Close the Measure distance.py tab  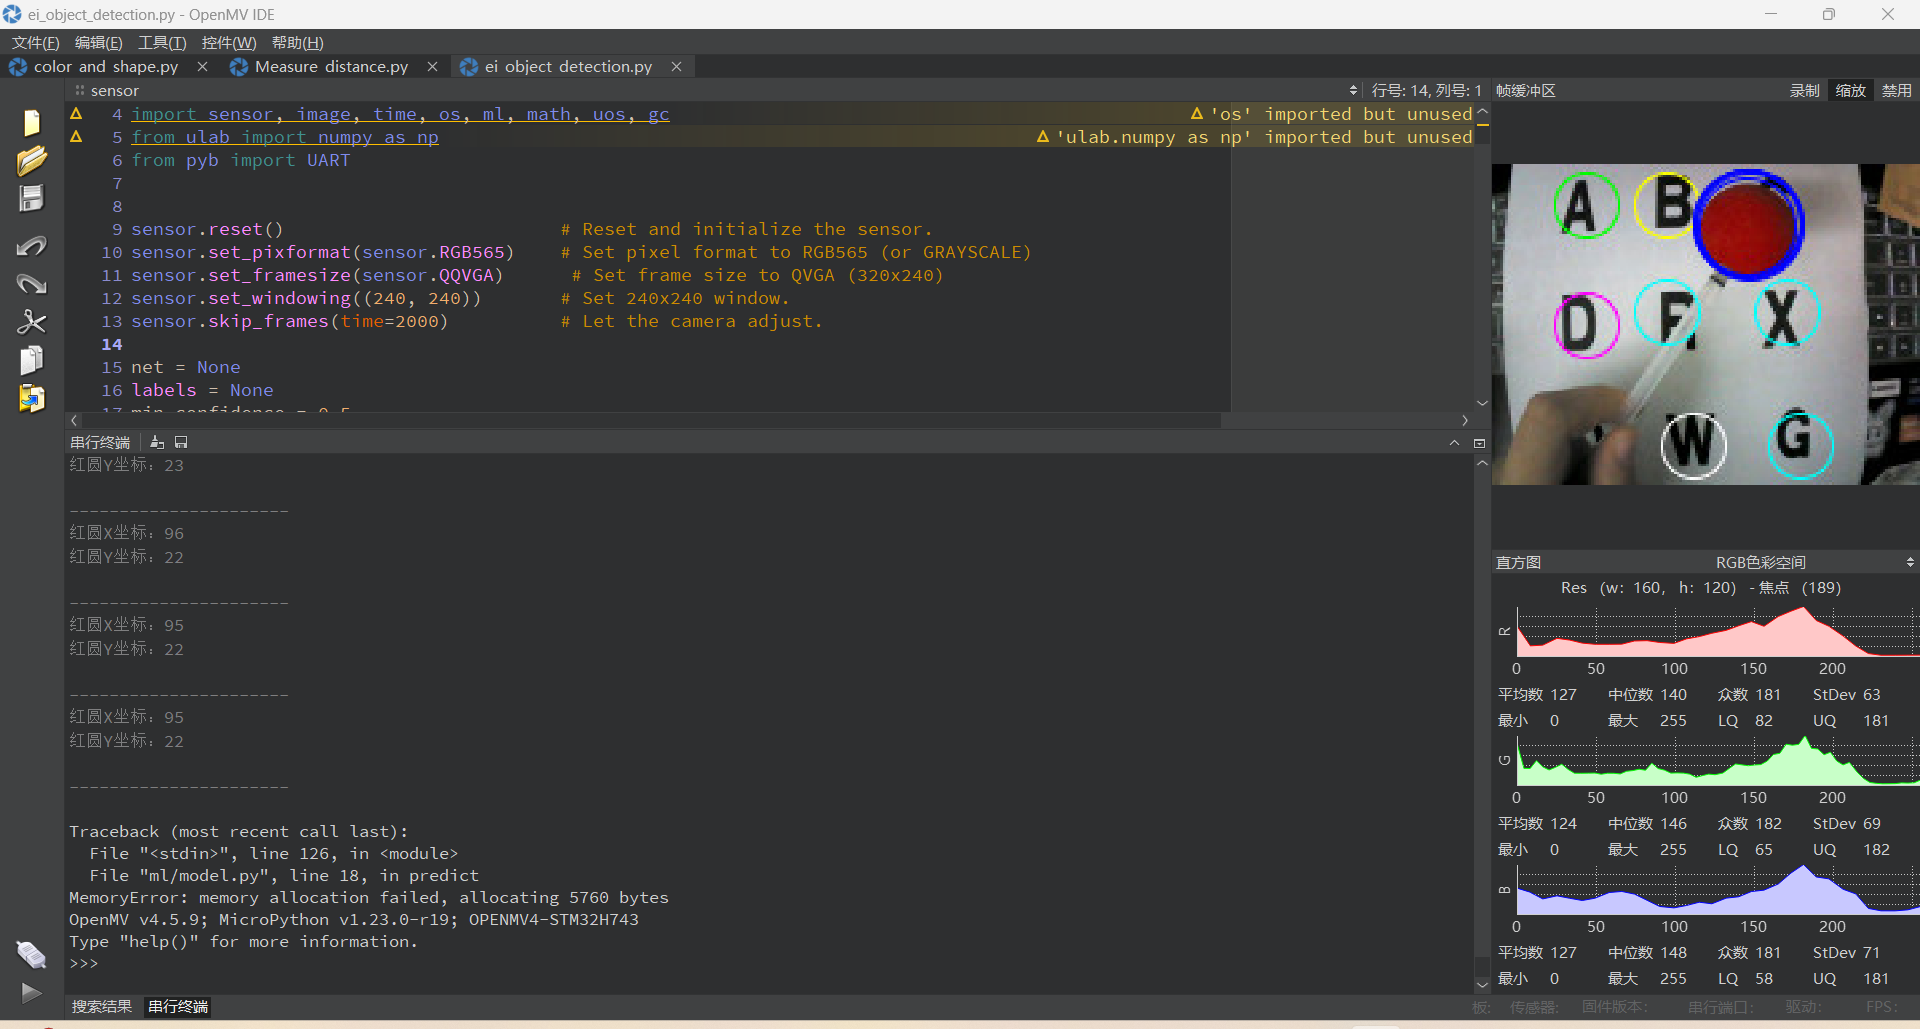(x=432, y=66)
